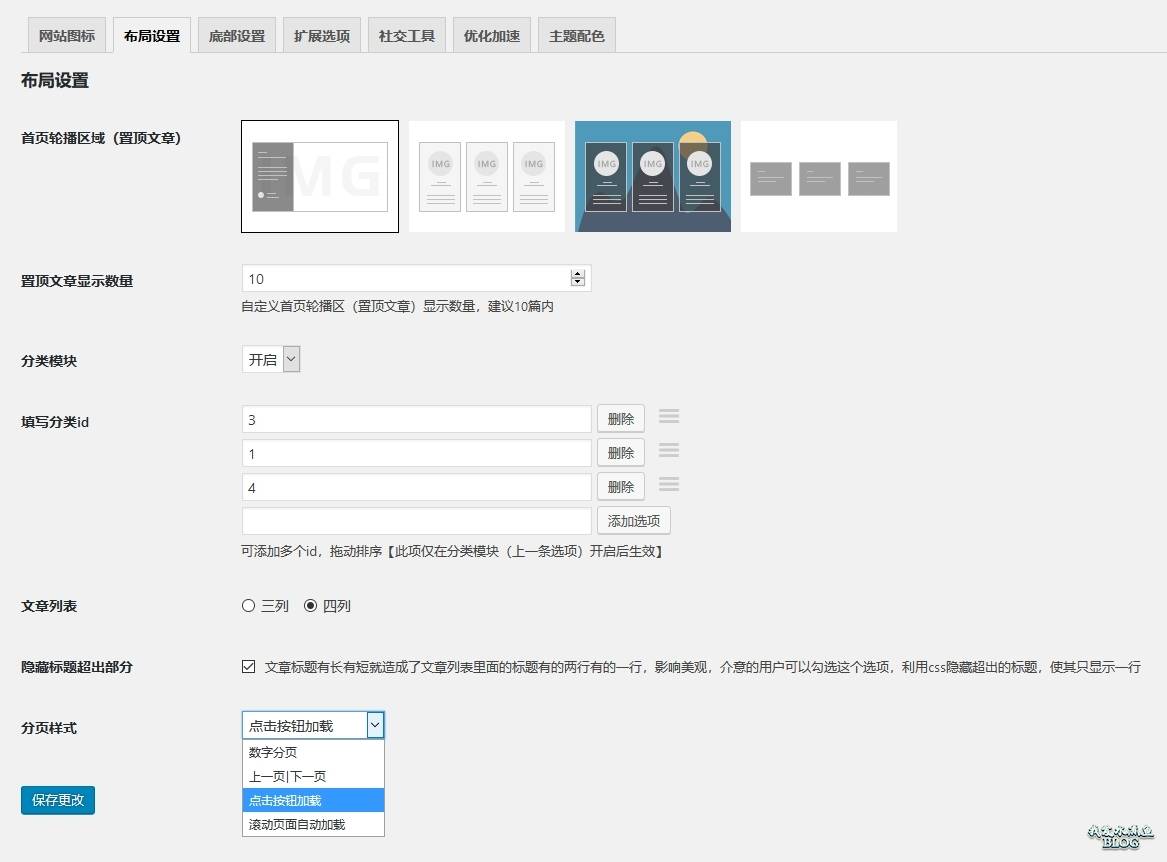Select the 三列 radio button for article list
Viewport: 1167px width, 862px height.
pos(248,605)
